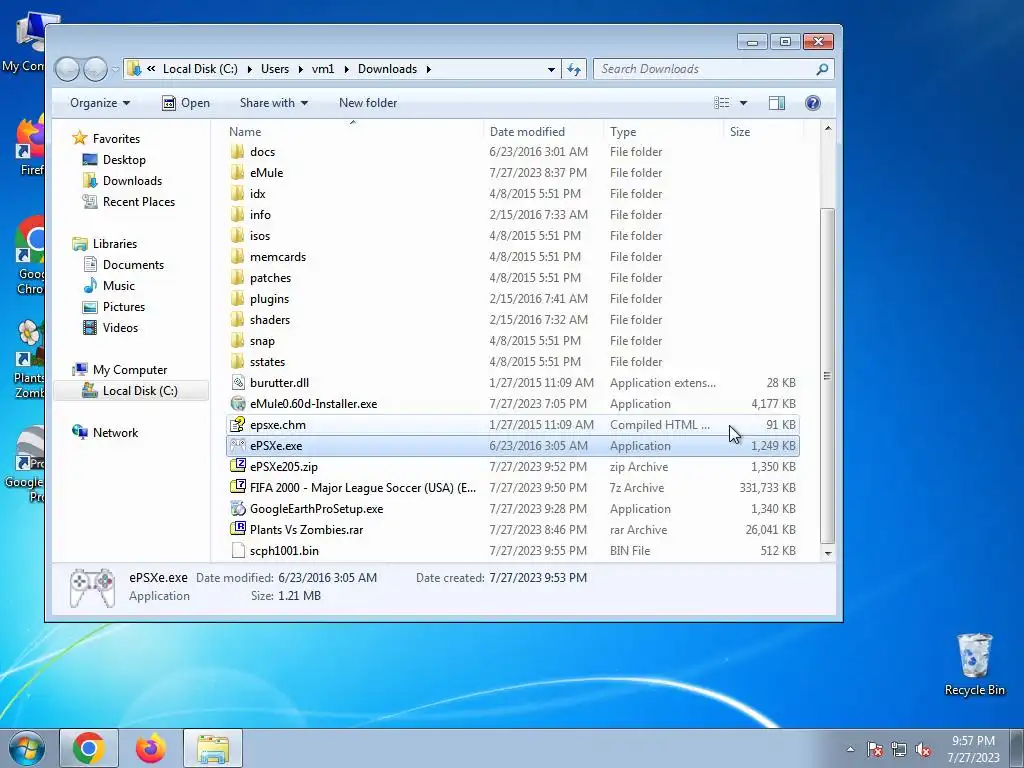This screenshot has width=1024, height=768.
Task: Sort by the Size column header
Action: [763, 132]
